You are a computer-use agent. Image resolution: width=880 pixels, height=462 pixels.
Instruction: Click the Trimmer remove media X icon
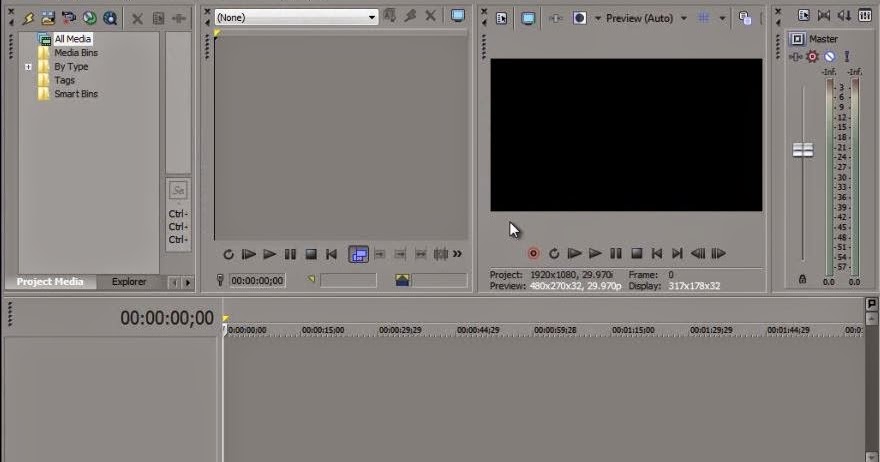[x=430, y=16]
